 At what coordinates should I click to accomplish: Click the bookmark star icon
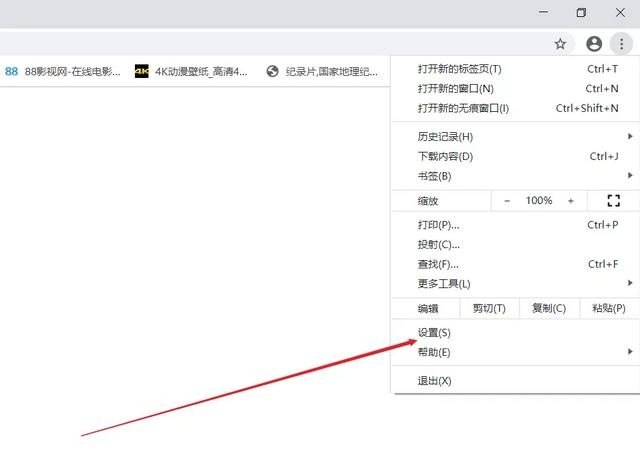pyautogui.click(x=560, y=44)
